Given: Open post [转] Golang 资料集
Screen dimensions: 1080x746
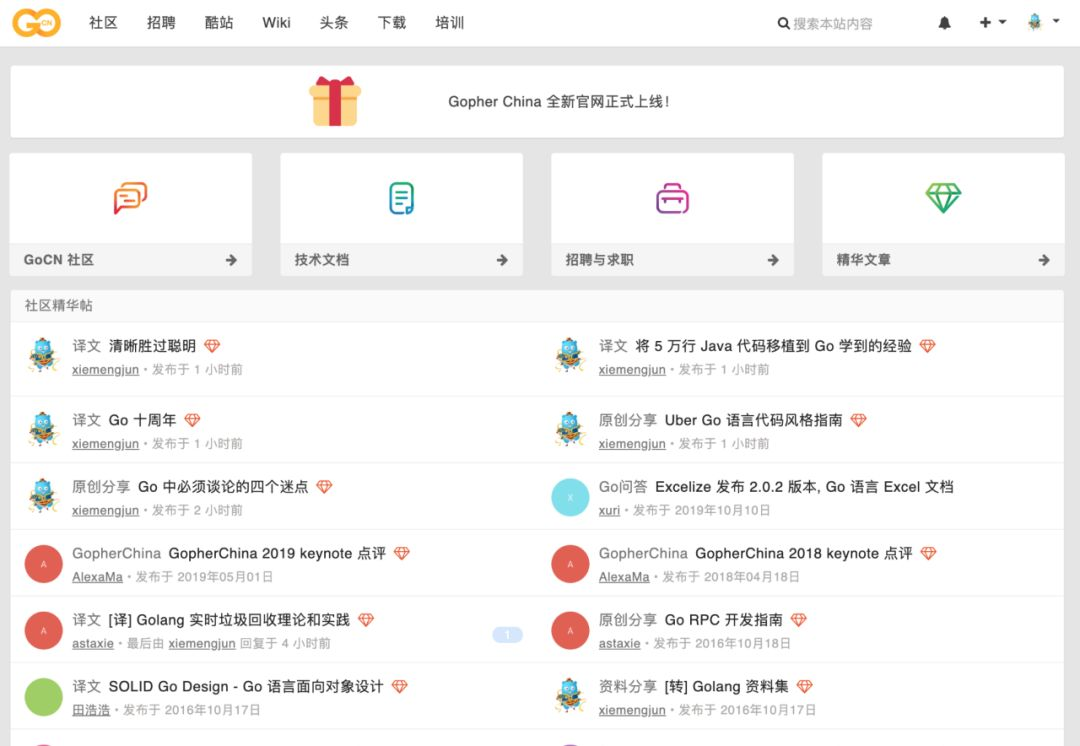Looking at the screenshot, I should click(726, 687).
